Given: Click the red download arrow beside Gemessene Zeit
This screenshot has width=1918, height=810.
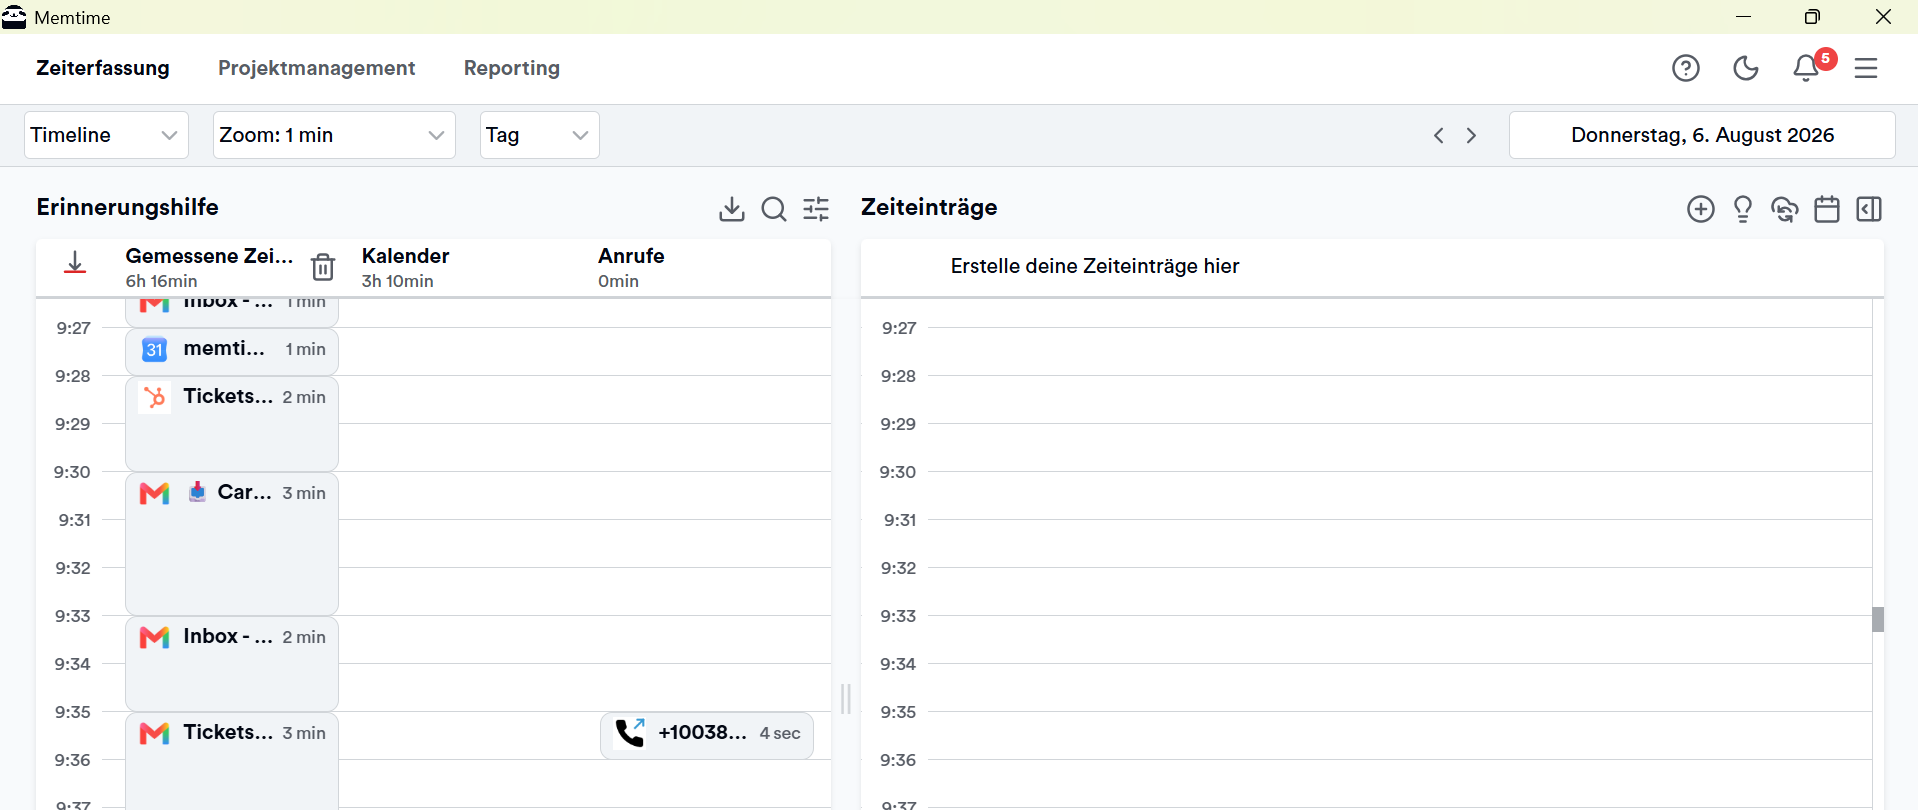Looking at the screenshot, I should pos(75,263).
